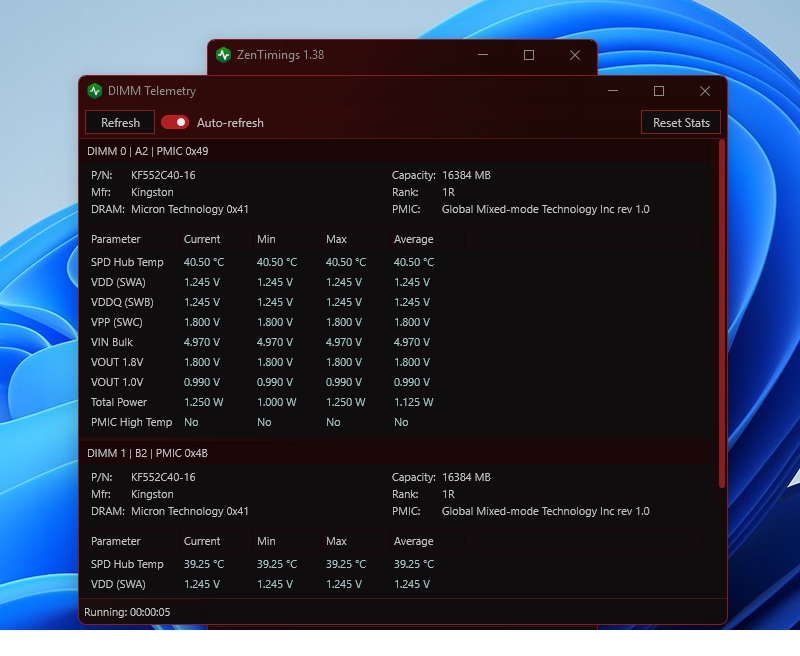This screenshot has width=800, height=656.
Task: Click the KF552C40-16 part number of DIMM 0
Action: (x=163, y=175)
